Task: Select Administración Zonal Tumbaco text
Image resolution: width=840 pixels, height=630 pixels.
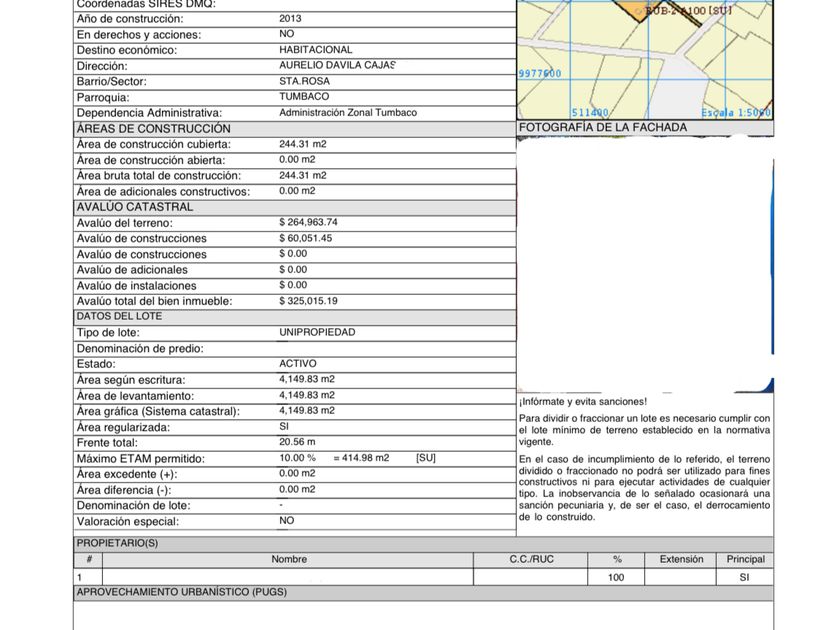Action: pos(348,112)
